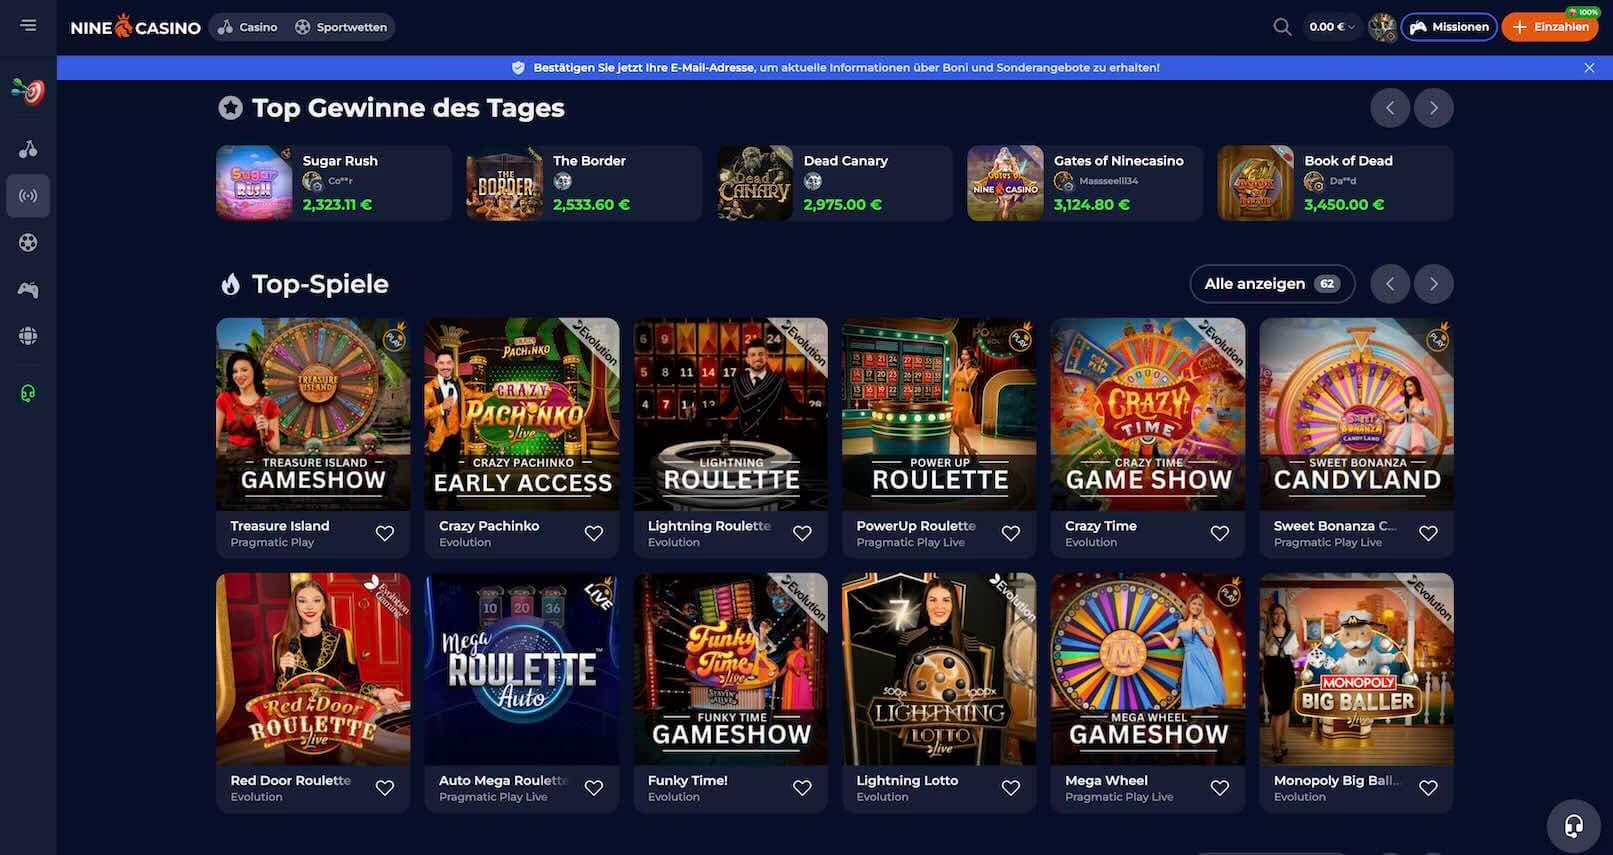Switch to the Sportwetten tab
The width and height of the screenshot is (1613, 855).
(x=341, y=27)
